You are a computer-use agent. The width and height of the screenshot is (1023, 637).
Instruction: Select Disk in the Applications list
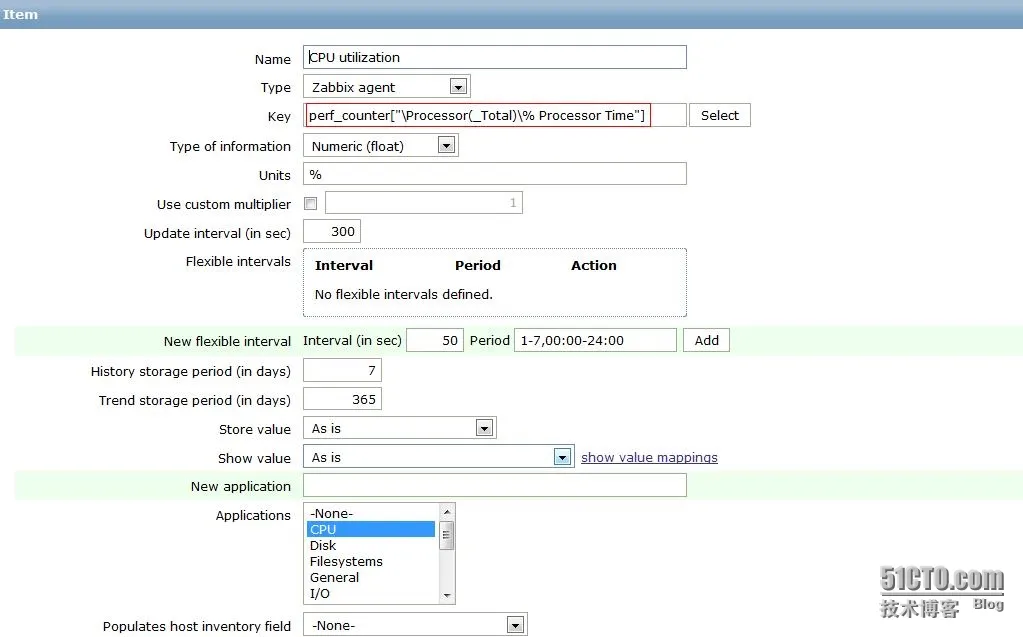click(x=371, y=546)
